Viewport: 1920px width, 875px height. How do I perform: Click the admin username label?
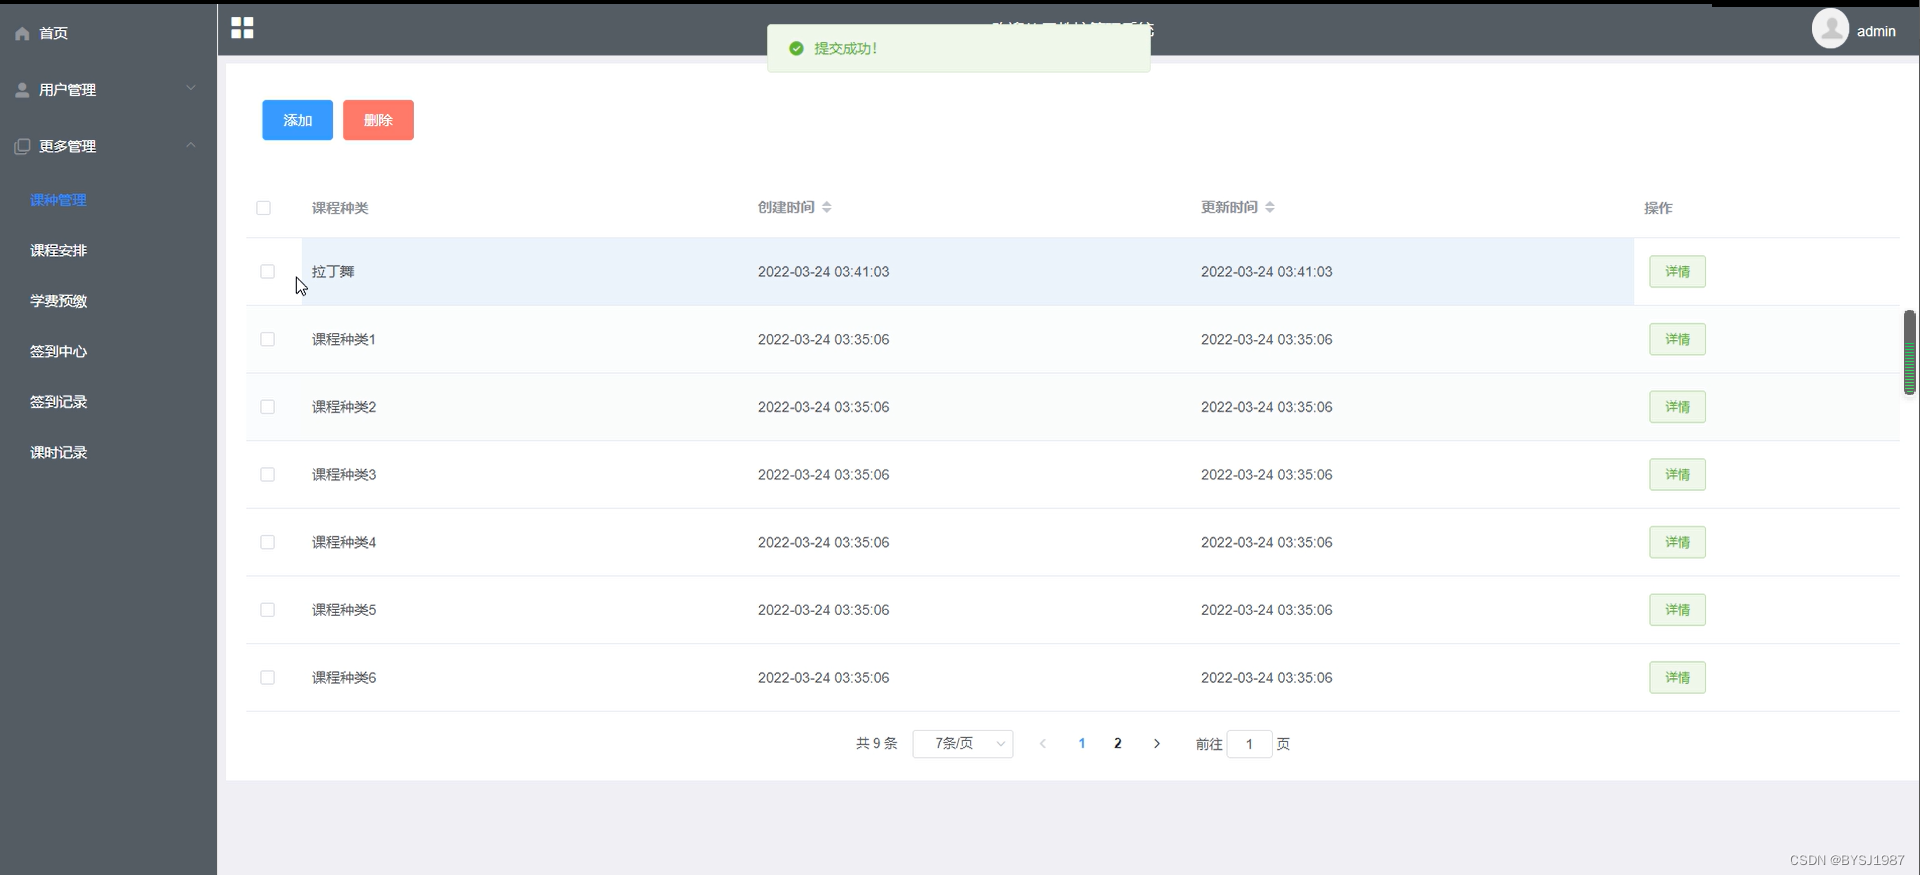coord(1876,31)
